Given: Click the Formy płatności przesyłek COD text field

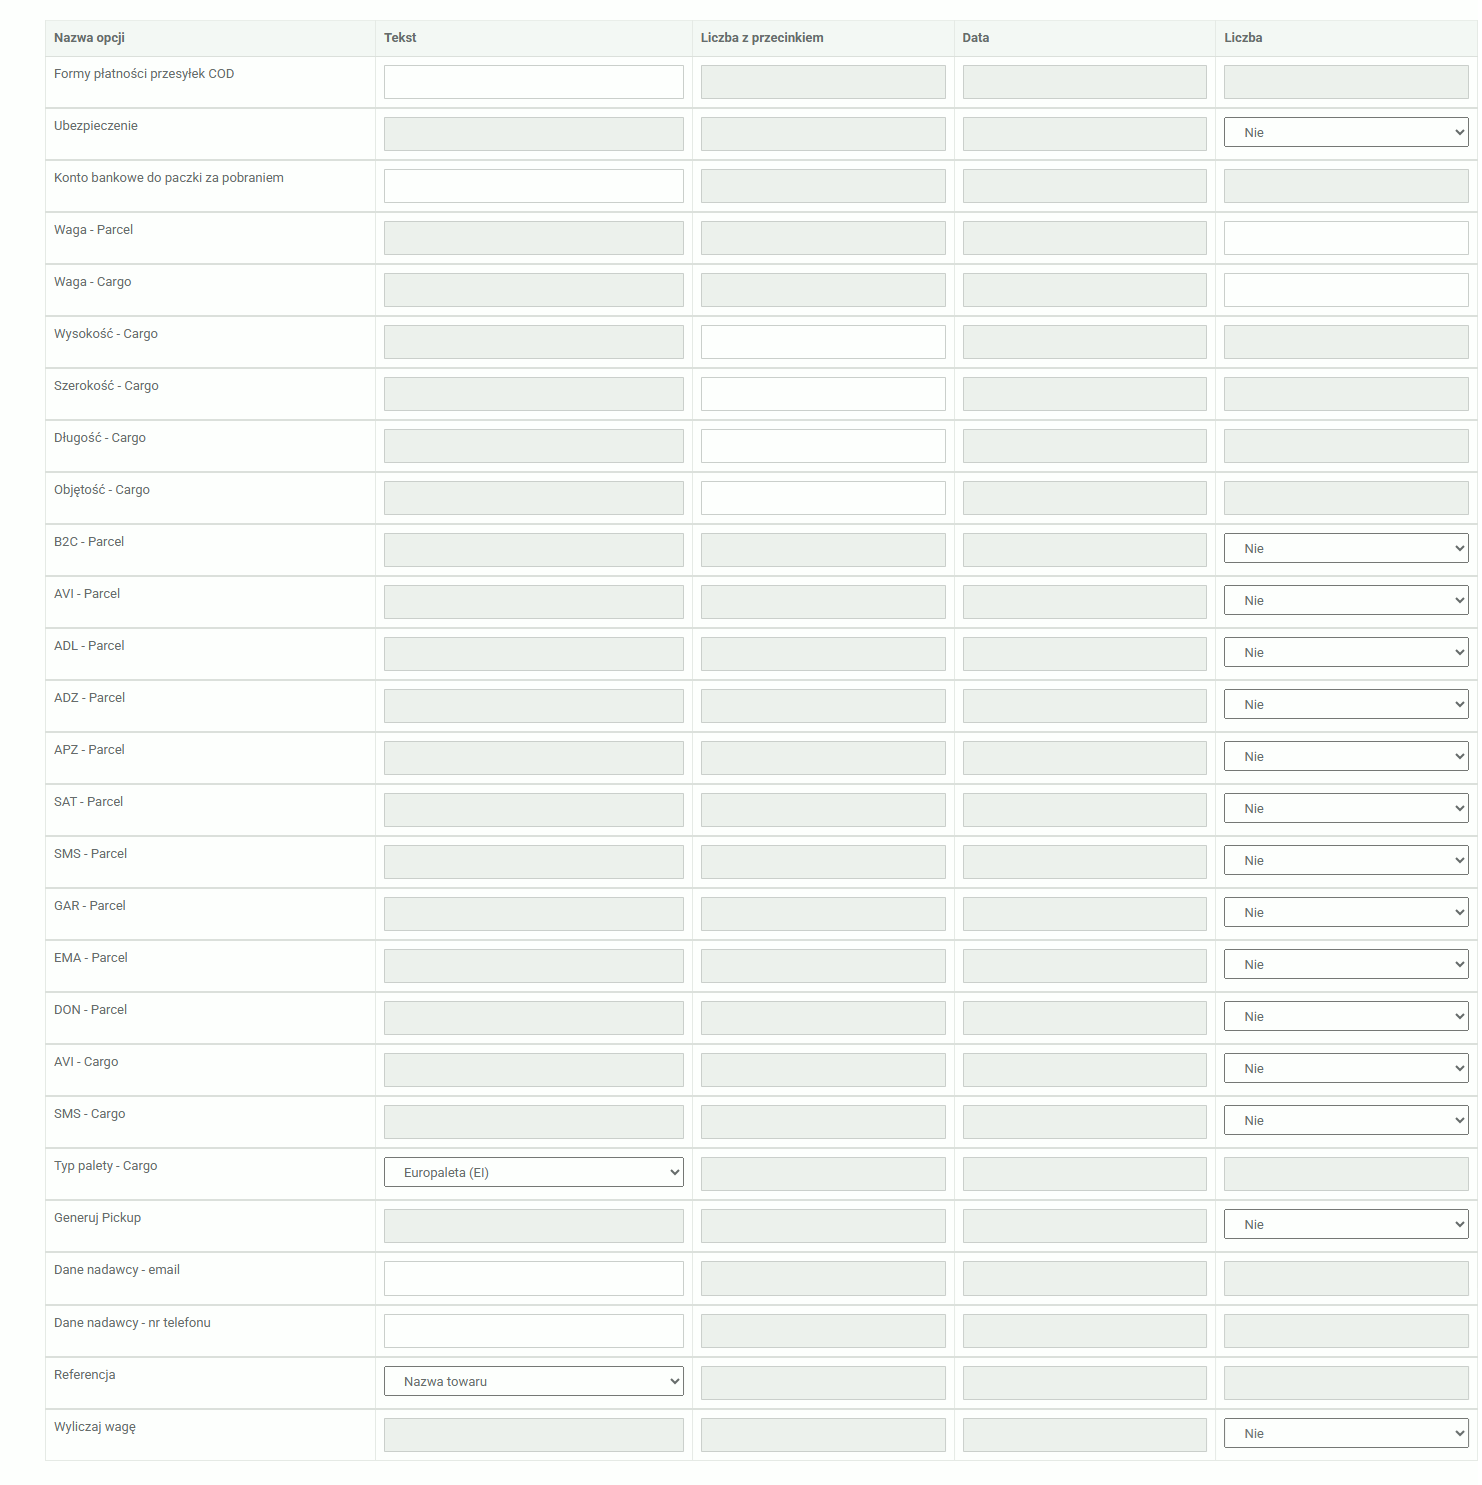Looking at the screenshot, I should (533, 82).
